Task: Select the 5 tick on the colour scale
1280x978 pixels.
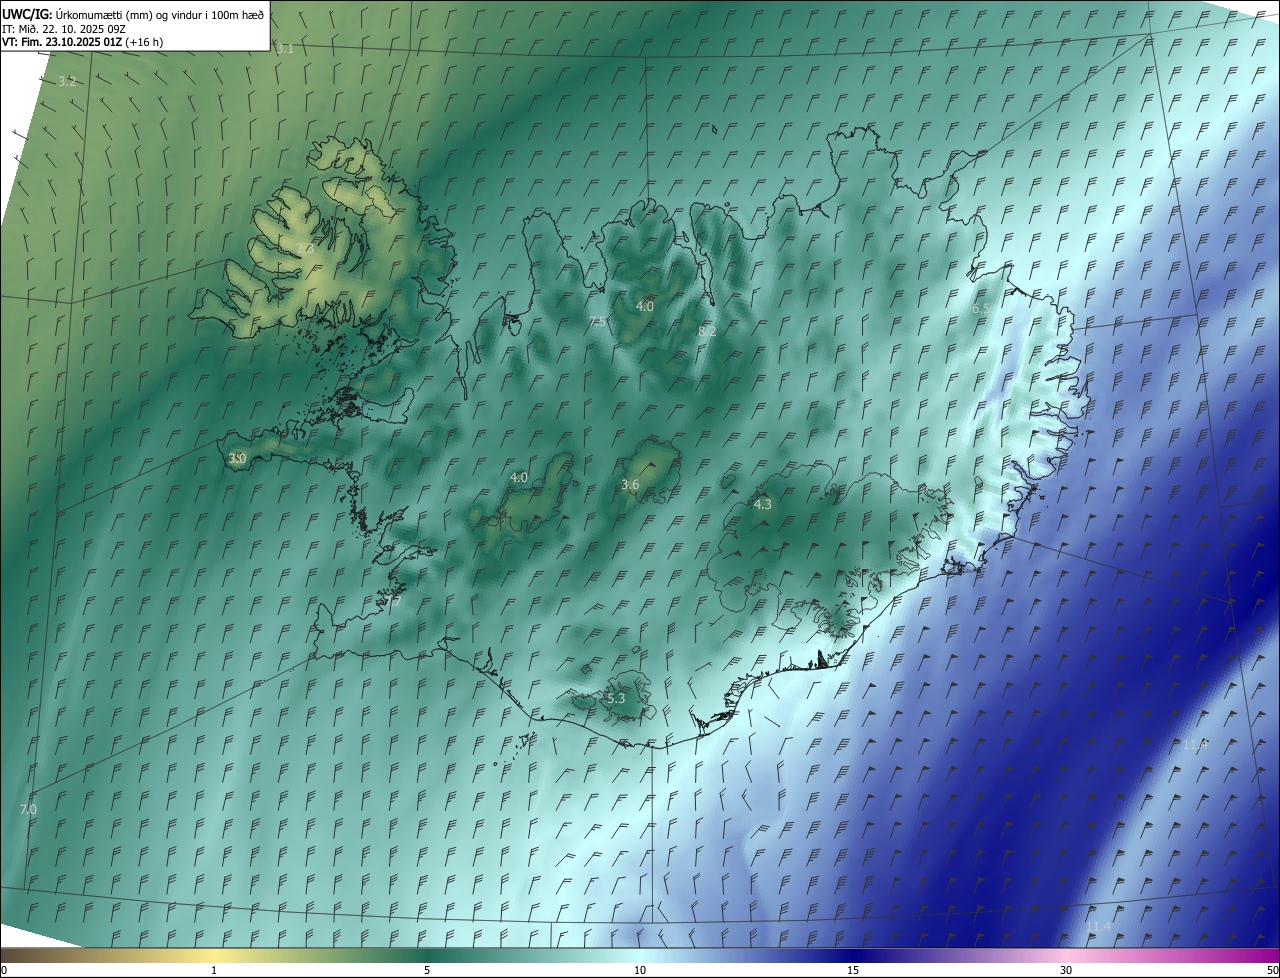Action: (427, 970)
